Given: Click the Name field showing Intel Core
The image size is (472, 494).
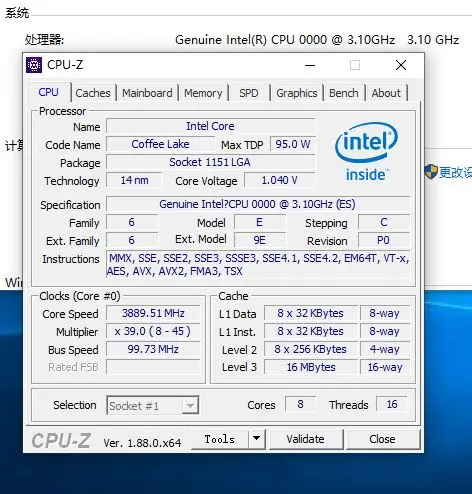Looking at the screenshot, I should [210, 126].
